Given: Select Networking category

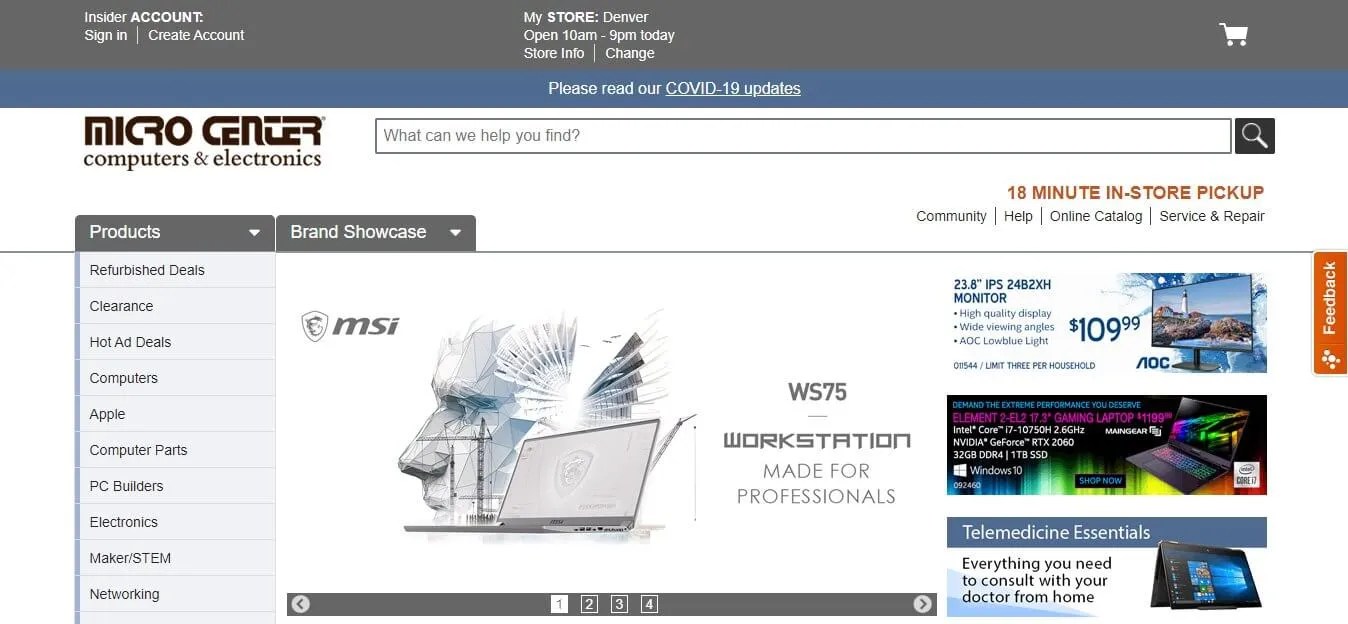Looking at the screenshot, I should 175,594.
